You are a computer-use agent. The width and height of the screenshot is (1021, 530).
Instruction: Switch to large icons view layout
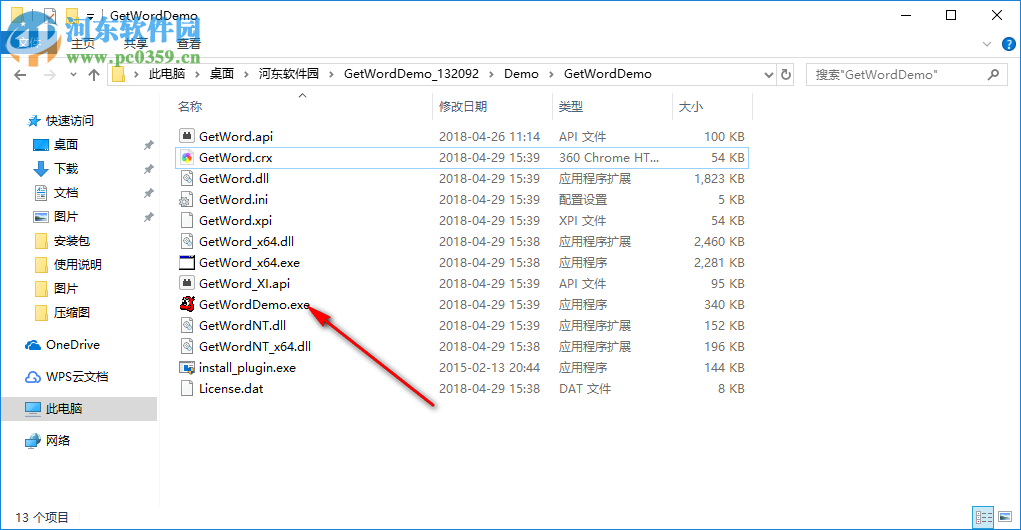1005,517
